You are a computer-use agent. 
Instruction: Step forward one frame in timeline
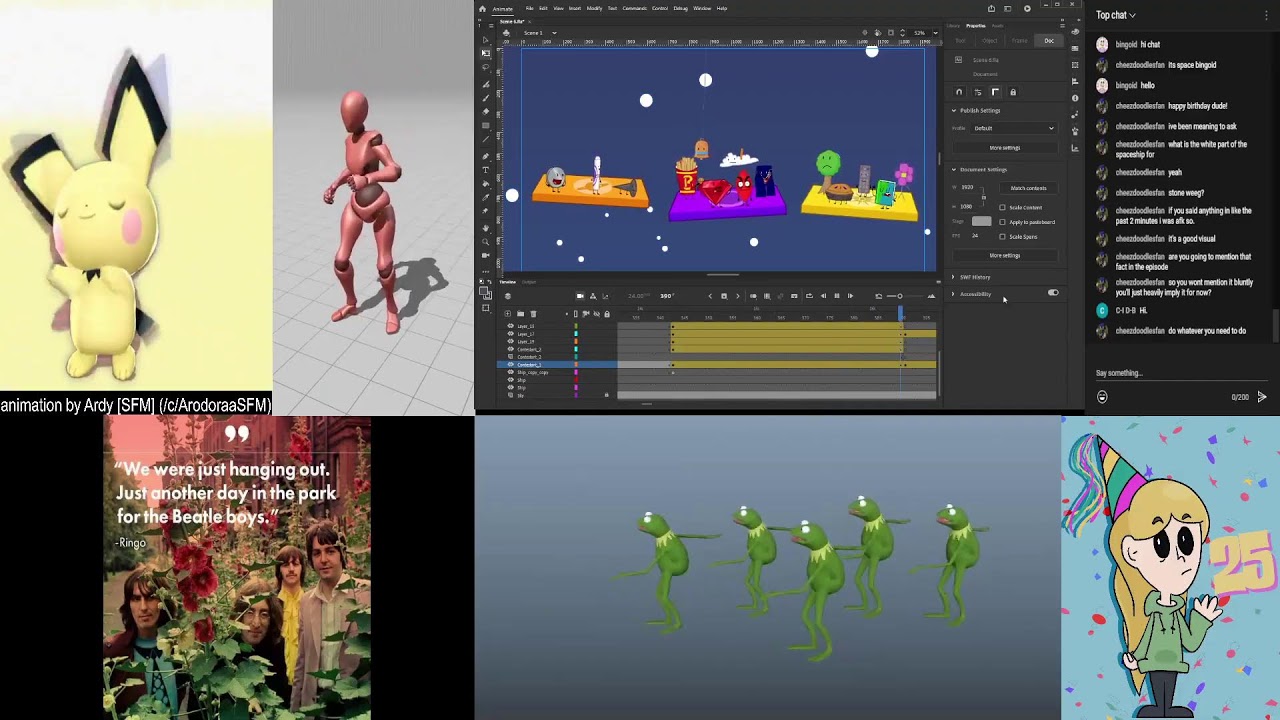click(850, 296)
